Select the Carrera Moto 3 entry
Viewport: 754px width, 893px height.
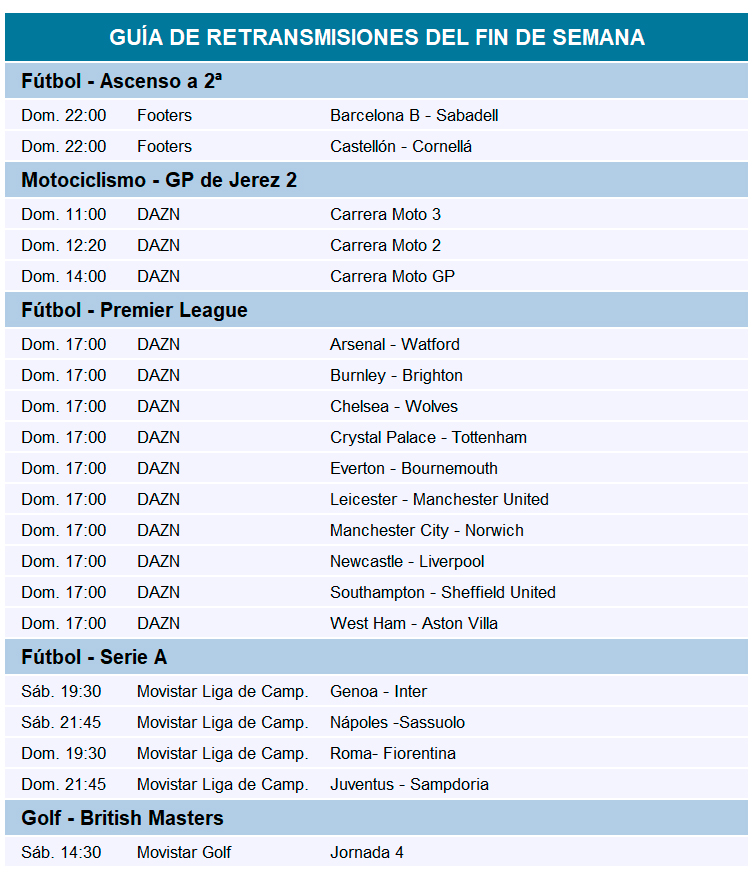(x=385, y=215)
